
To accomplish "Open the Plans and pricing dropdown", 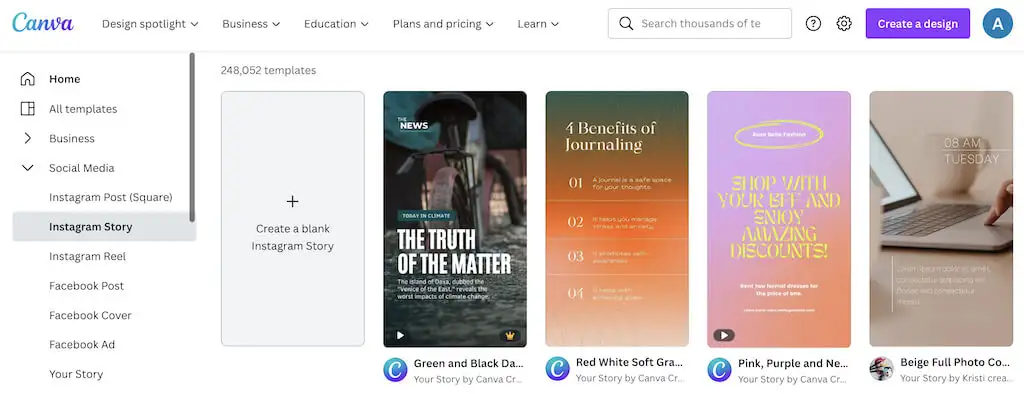I will click(x=443, y=24).
